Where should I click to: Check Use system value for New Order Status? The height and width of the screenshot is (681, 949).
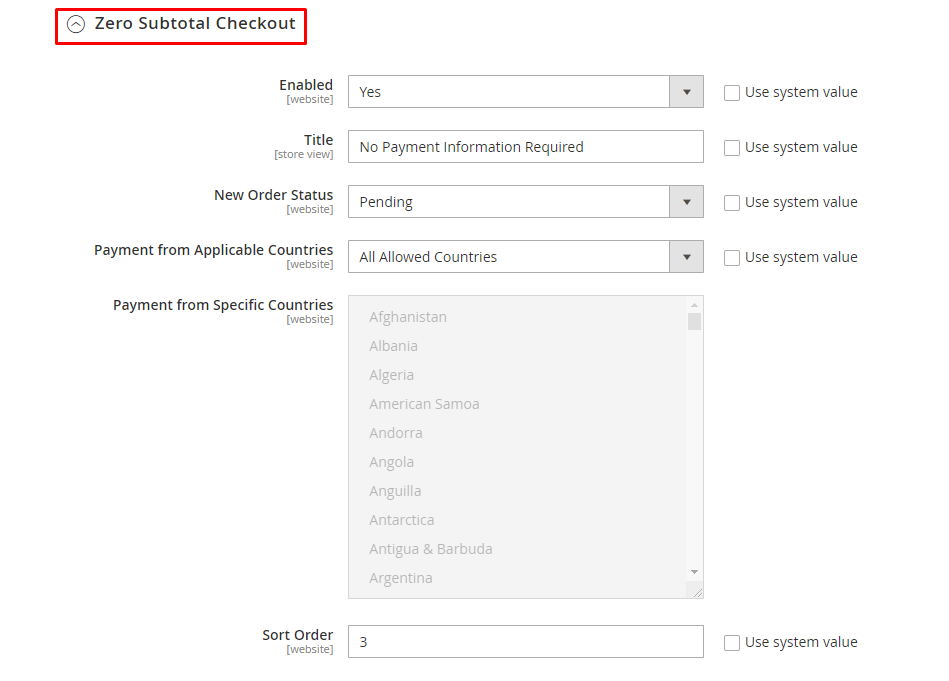click(732, 203)
